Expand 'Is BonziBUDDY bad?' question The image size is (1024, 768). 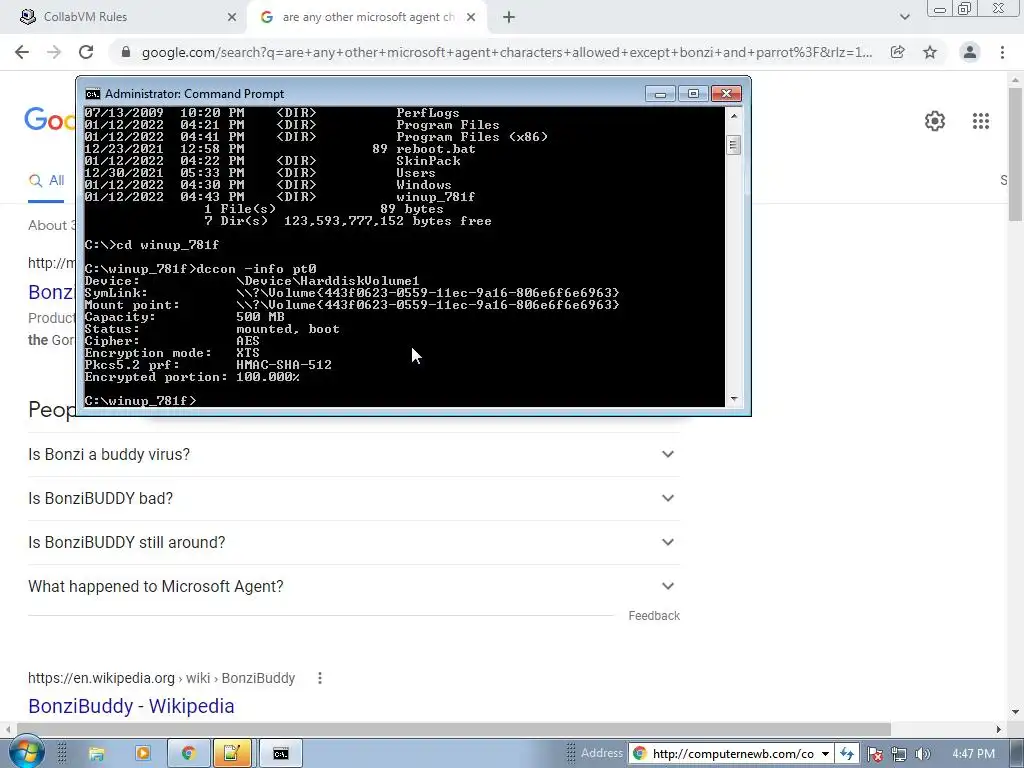[354, 498]
